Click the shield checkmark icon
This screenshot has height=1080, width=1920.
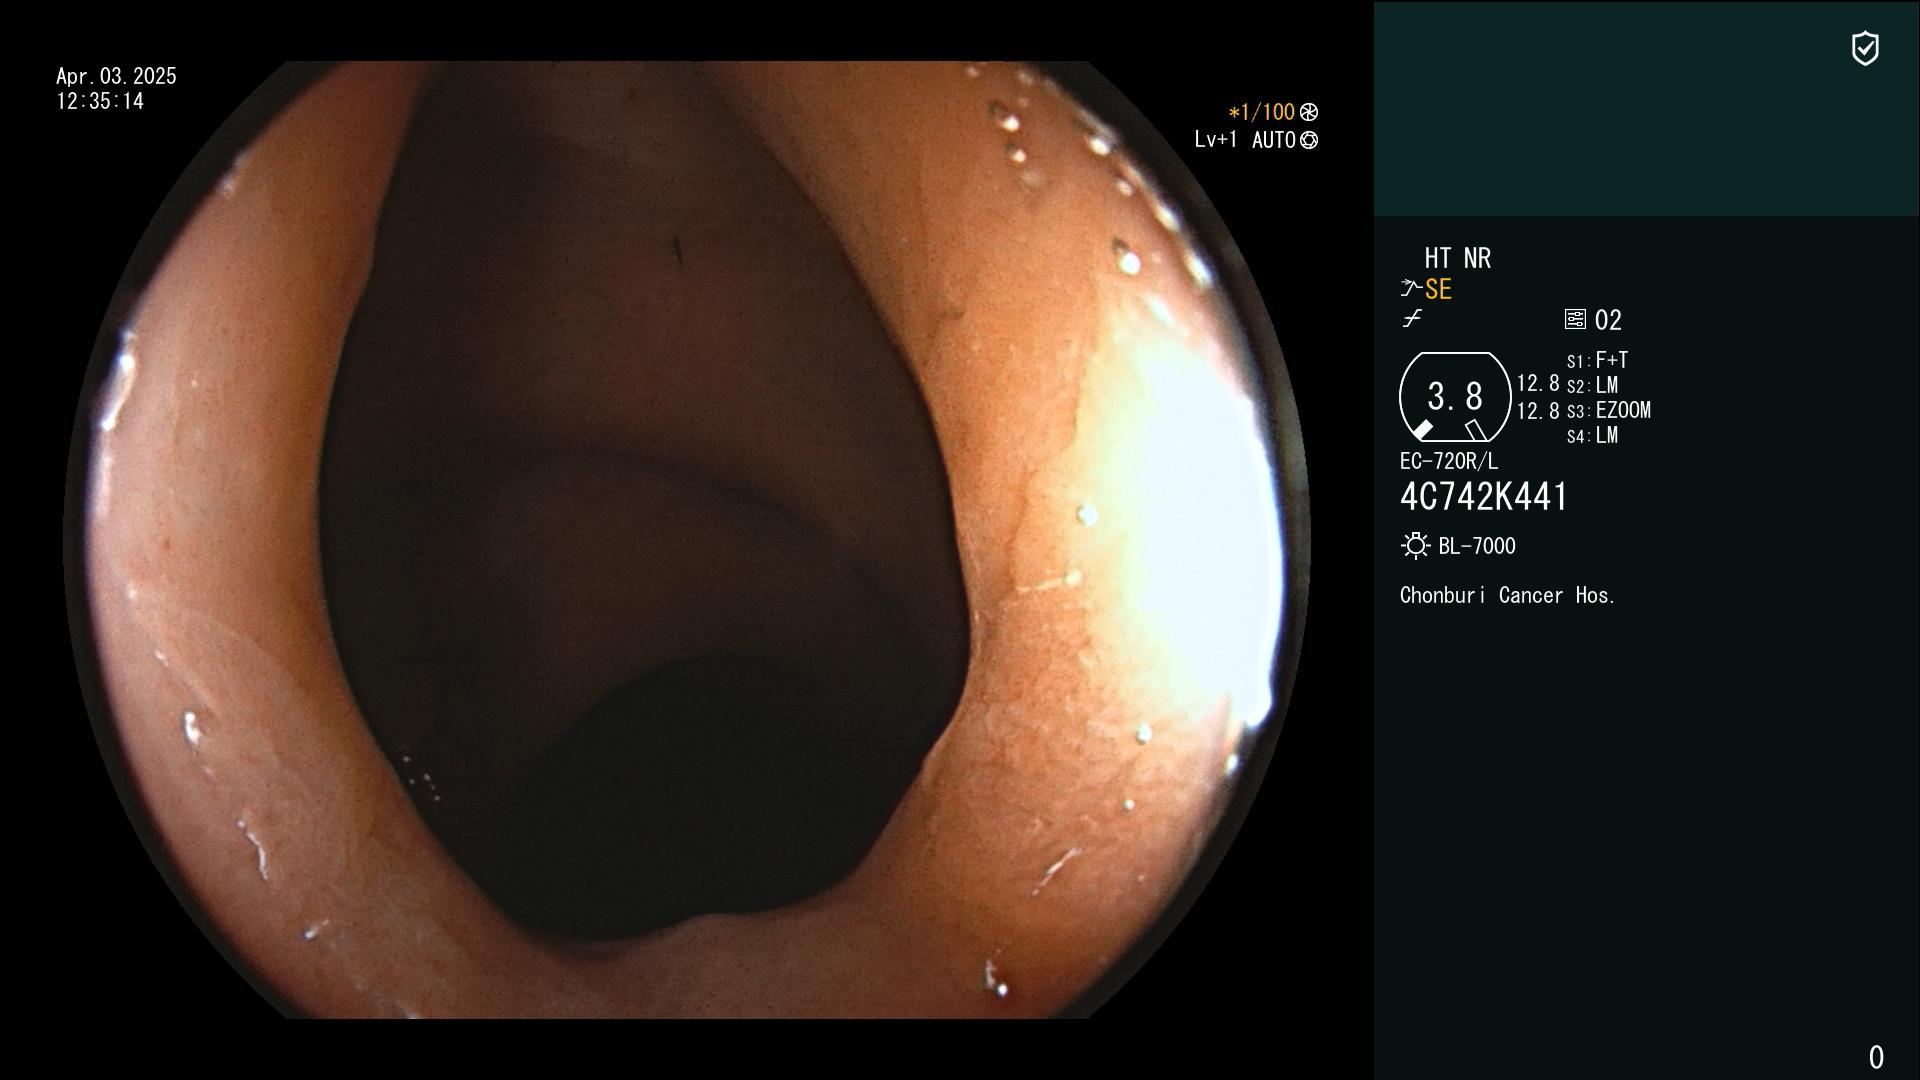1865,48
